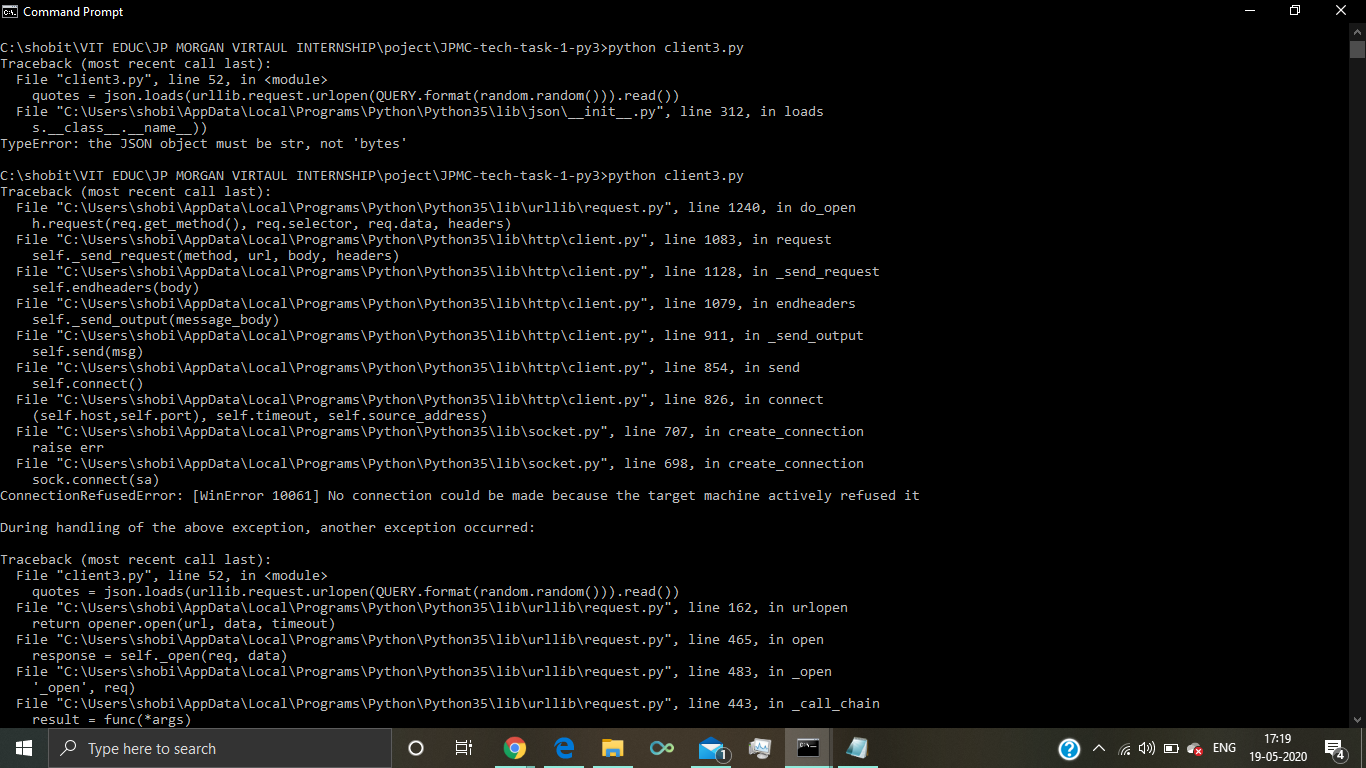This screenshot has height=768, width=1366.
Task: Click the 'h.request(req.get_method()' line
Action: coord(272,224)
